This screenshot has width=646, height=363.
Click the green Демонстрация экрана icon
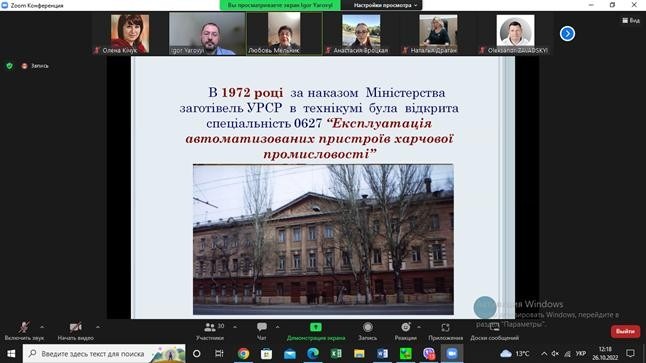point(316,328)
